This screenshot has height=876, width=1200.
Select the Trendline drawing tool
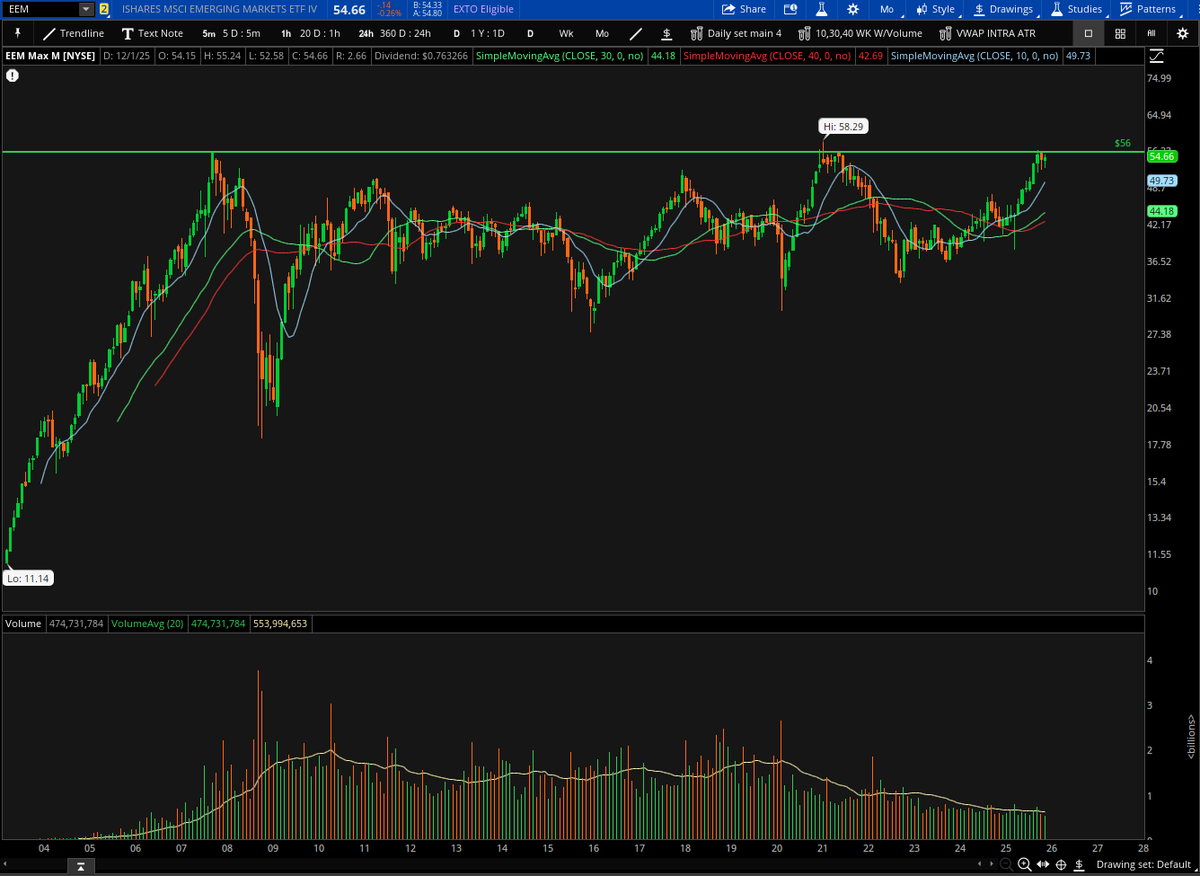click(74, 33)
